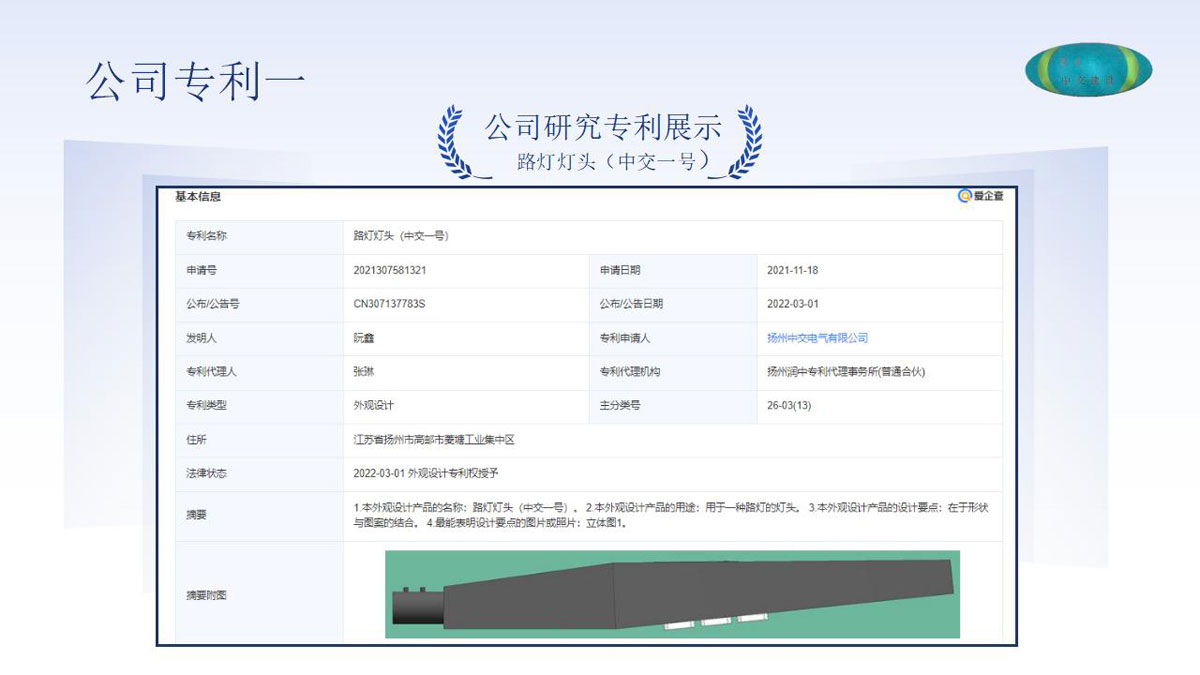Select publication number CN307137783S
This screenshot has height=675, width=1200.
coord(390,304)
